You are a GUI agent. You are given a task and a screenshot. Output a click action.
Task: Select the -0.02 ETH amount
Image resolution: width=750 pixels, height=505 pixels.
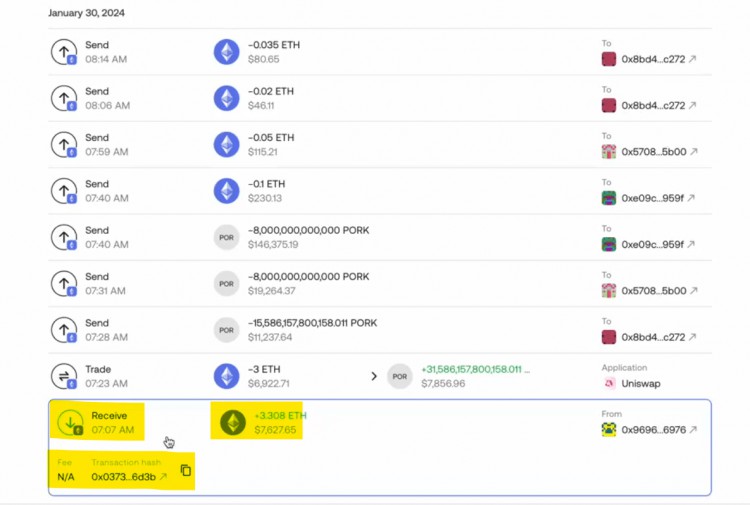pyautogui.click(x=271, y=91)
